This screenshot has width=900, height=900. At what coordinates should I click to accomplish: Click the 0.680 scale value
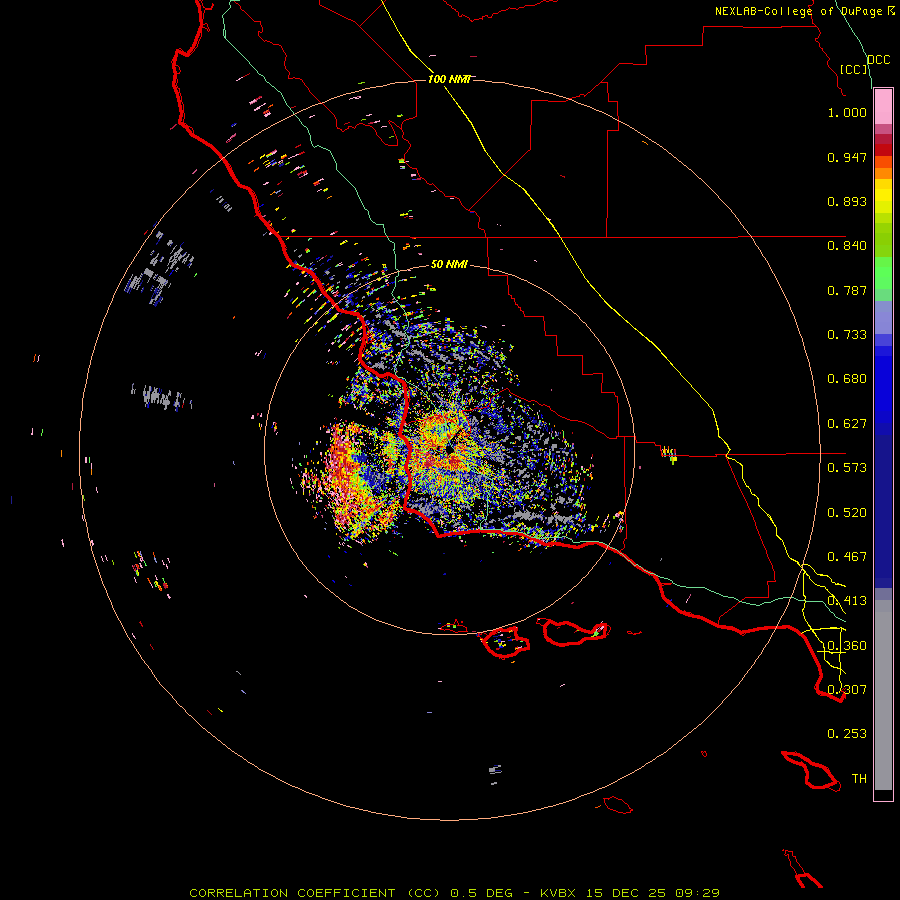tap(847, 379)
